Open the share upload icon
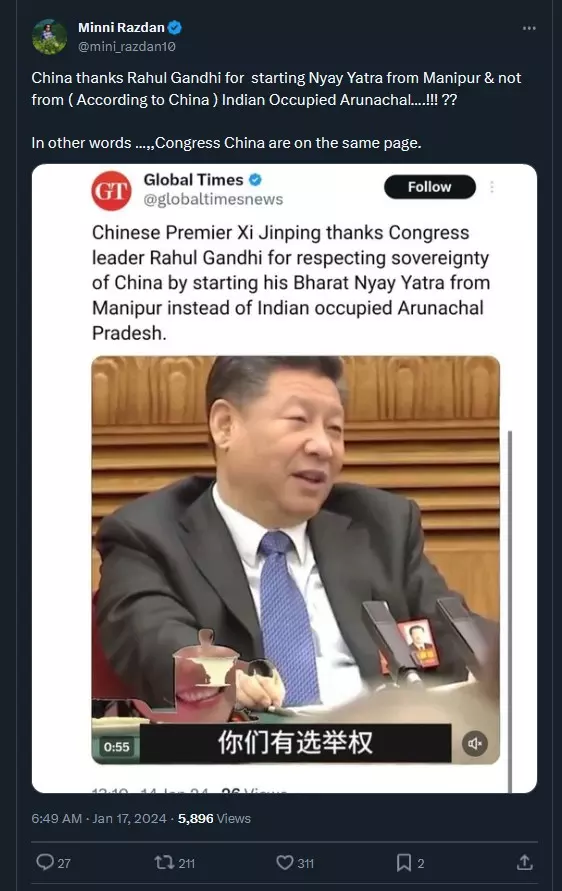562x891 pixels. pyautogui.click(x=524, y=862)
